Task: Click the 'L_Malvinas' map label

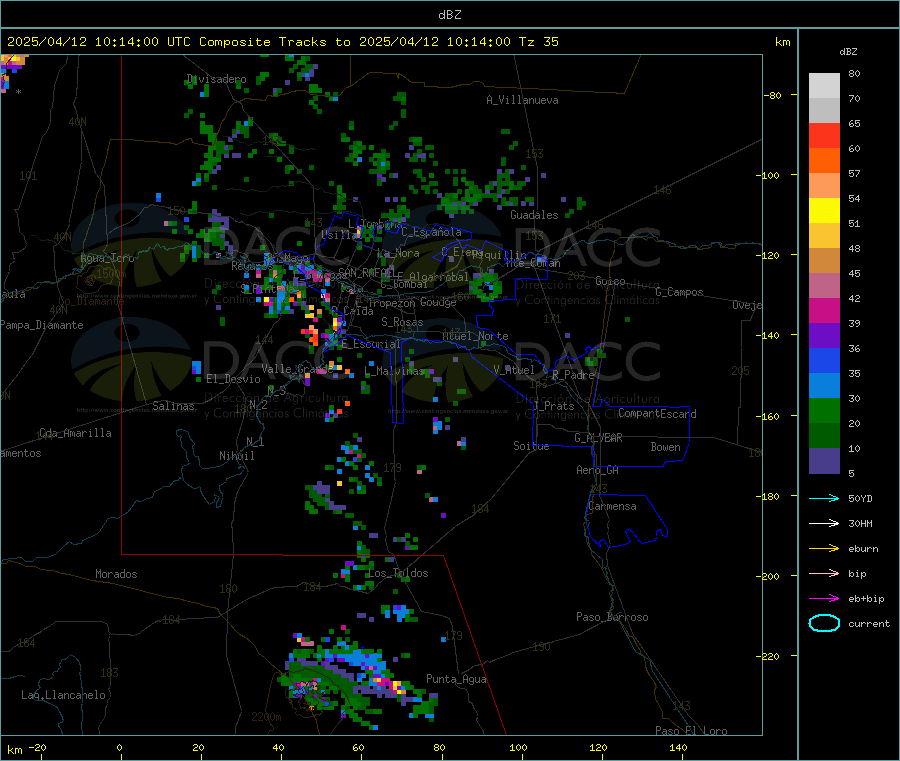Action: 394,371
